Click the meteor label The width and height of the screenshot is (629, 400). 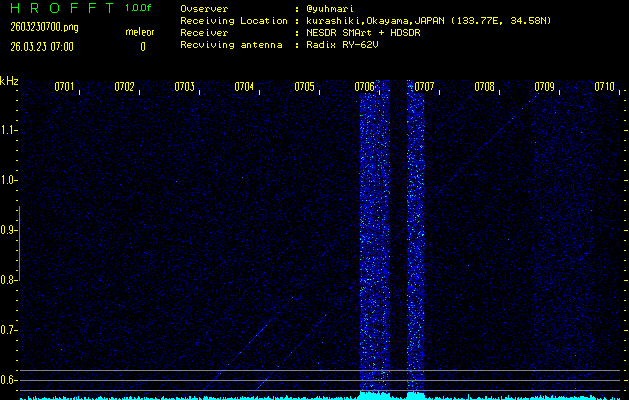(x=140, y=32)
